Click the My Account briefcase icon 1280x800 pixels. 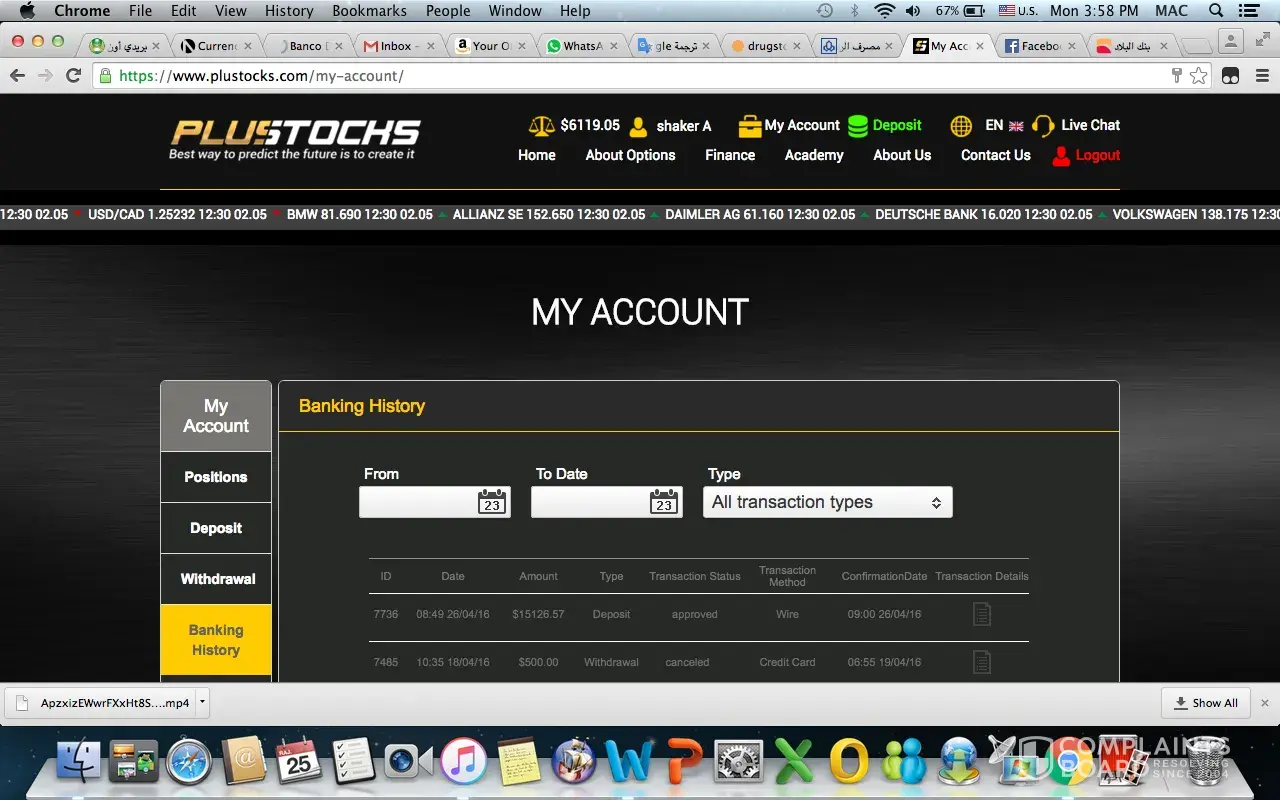tap(750, 126)
